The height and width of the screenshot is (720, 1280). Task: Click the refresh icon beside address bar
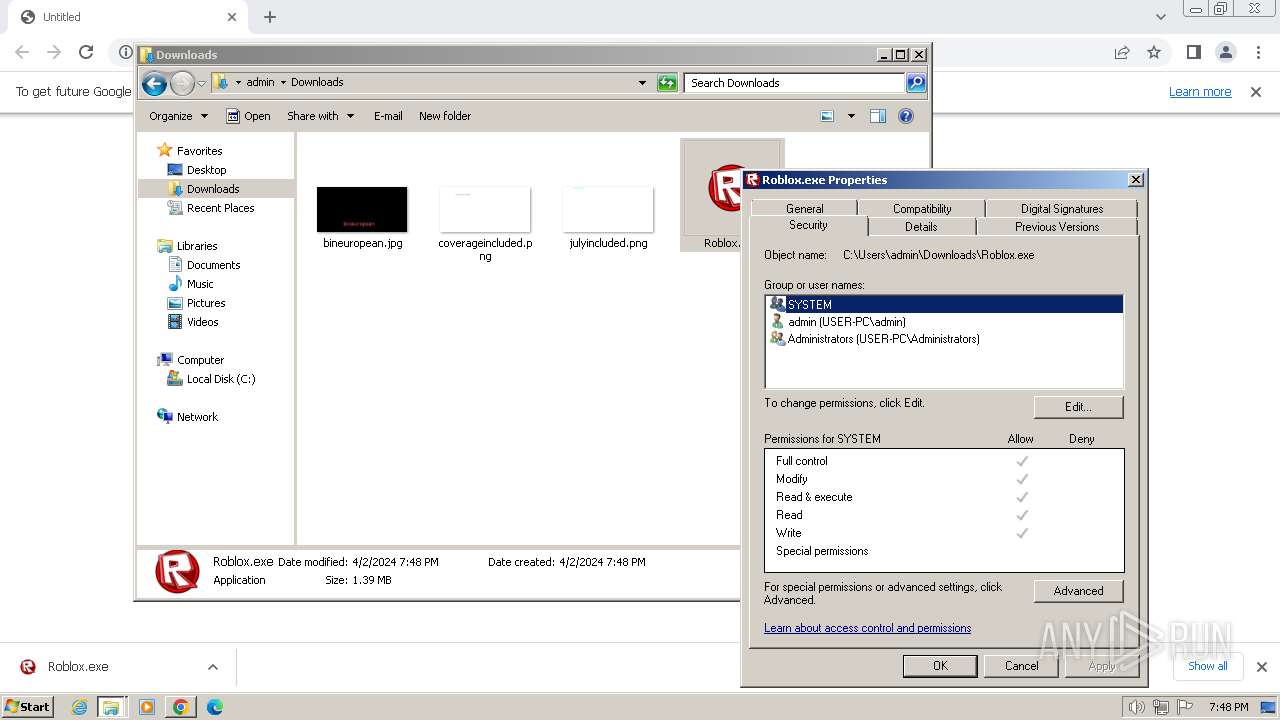(667, 83)
